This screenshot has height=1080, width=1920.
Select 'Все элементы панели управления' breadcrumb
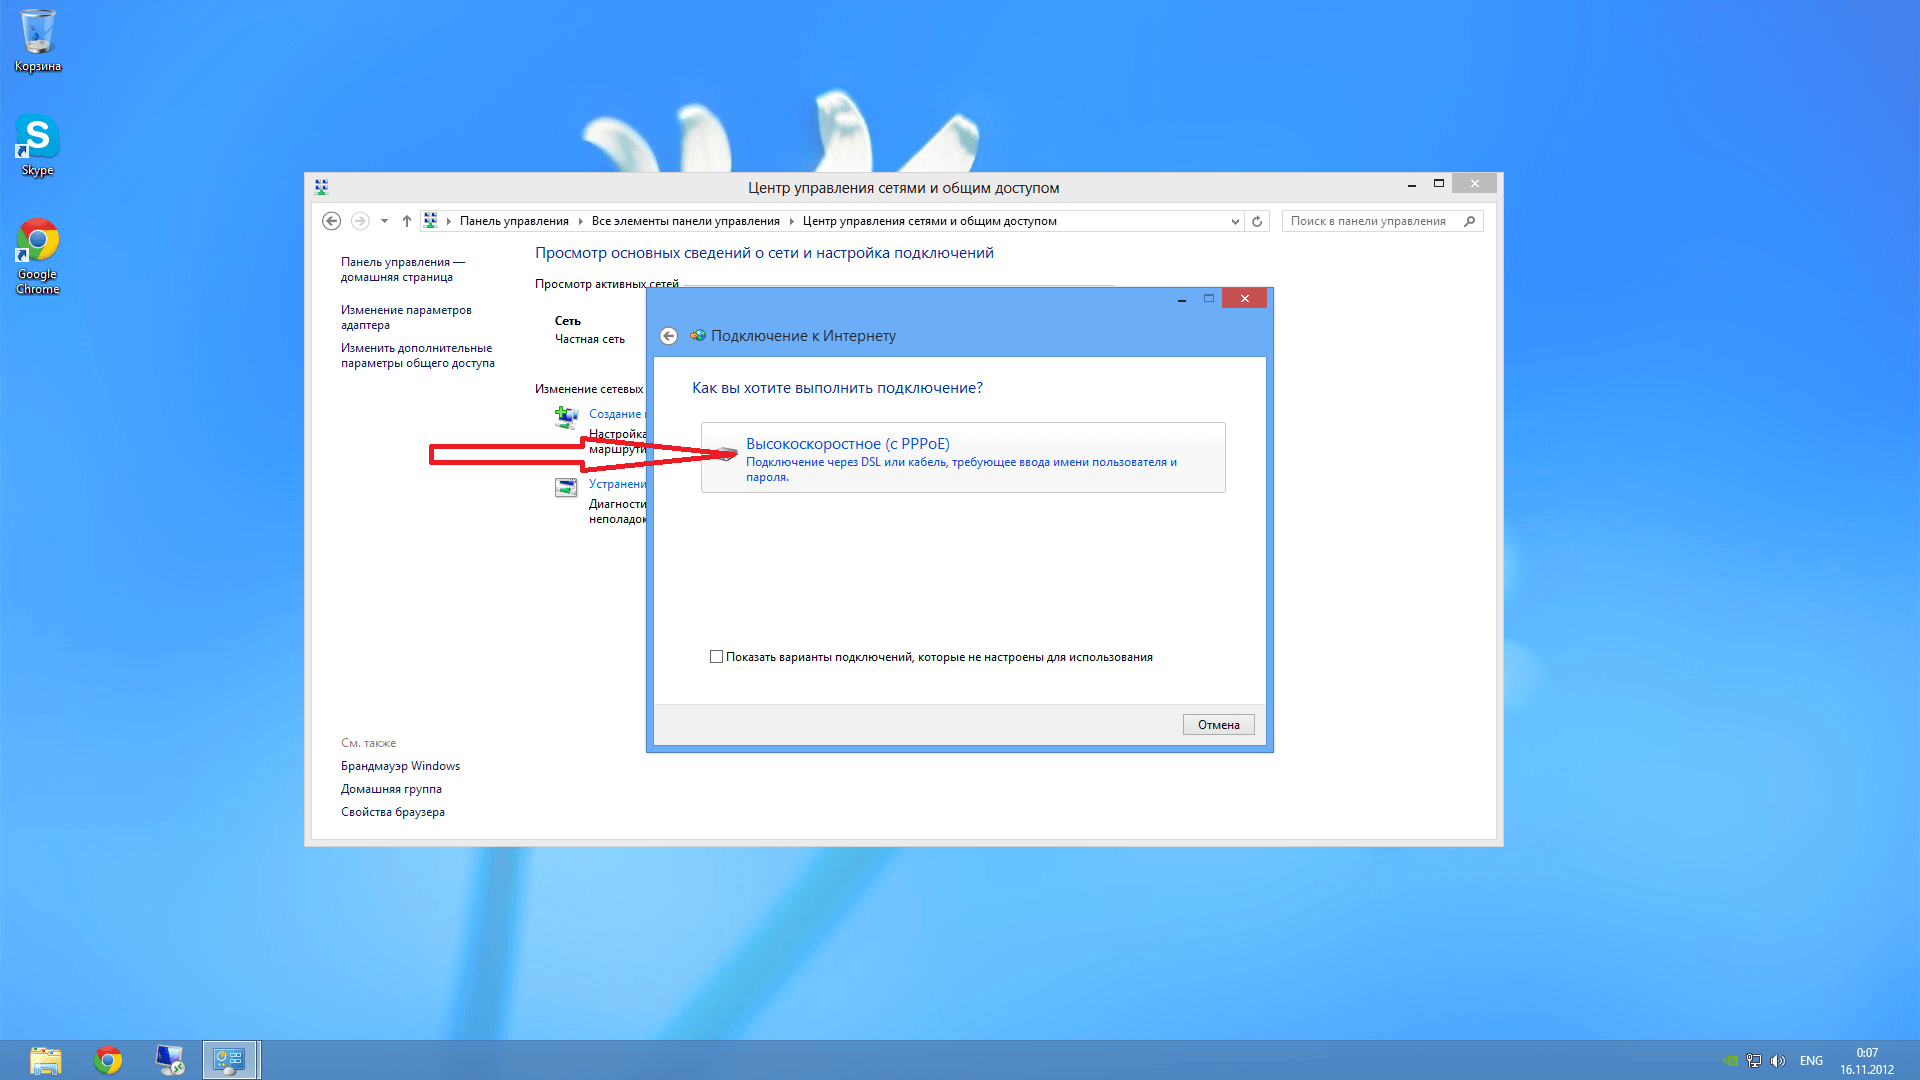(685, 221)
